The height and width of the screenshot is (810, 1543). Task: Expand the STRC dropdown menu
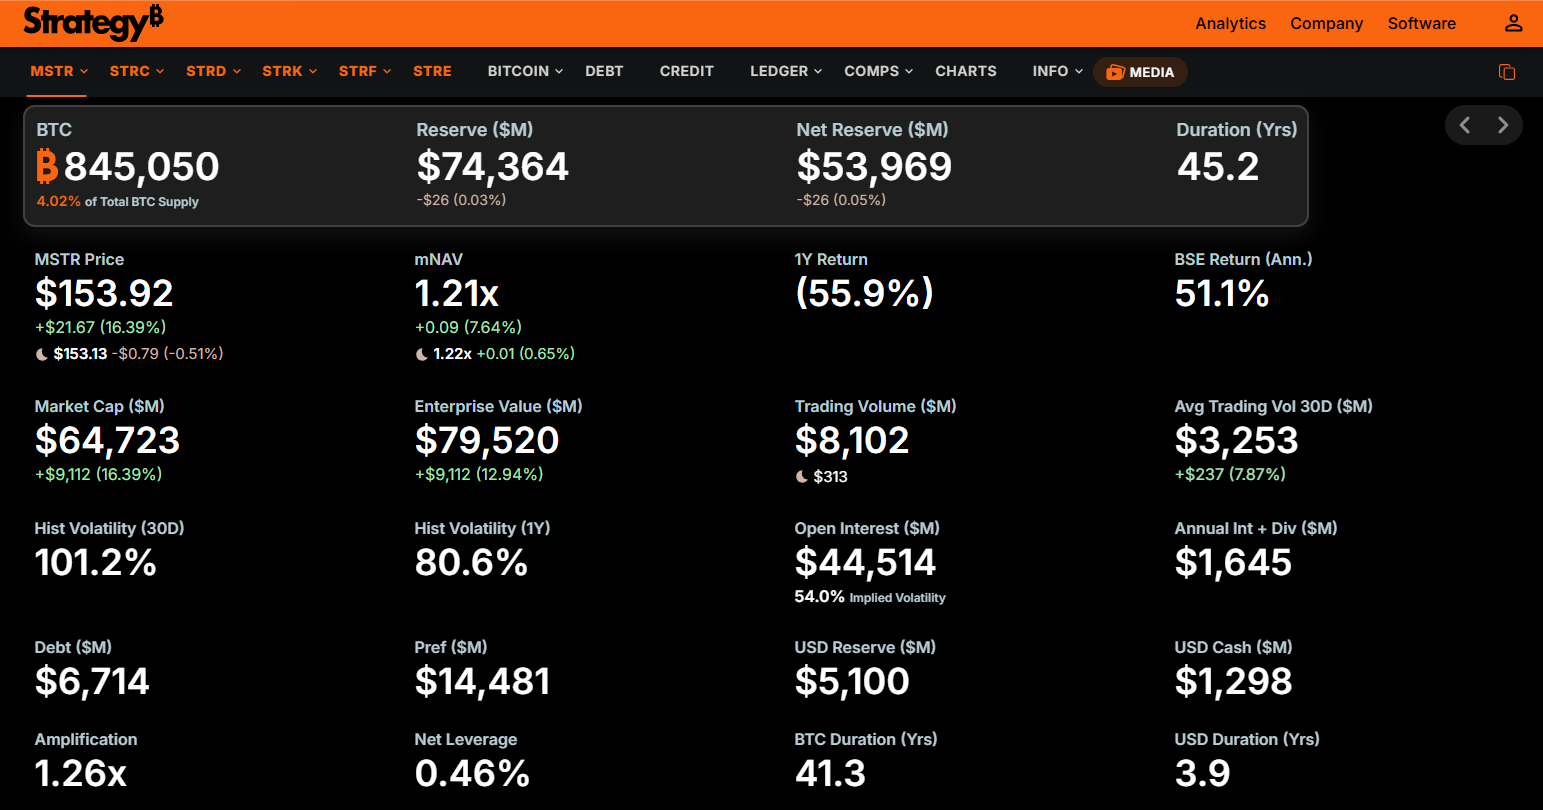[x=137, y=71]
